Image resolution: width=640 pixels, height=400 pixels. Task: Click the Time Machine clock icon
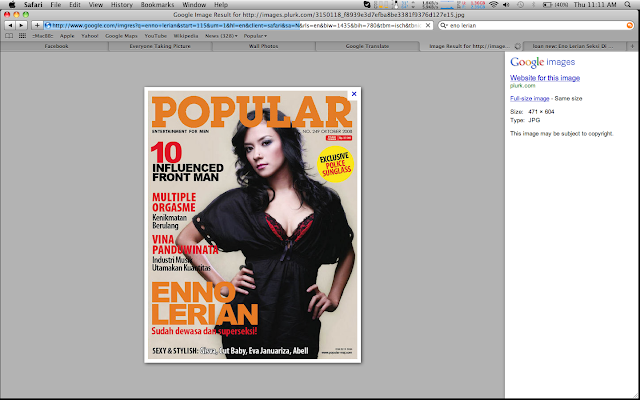point(520,5)
